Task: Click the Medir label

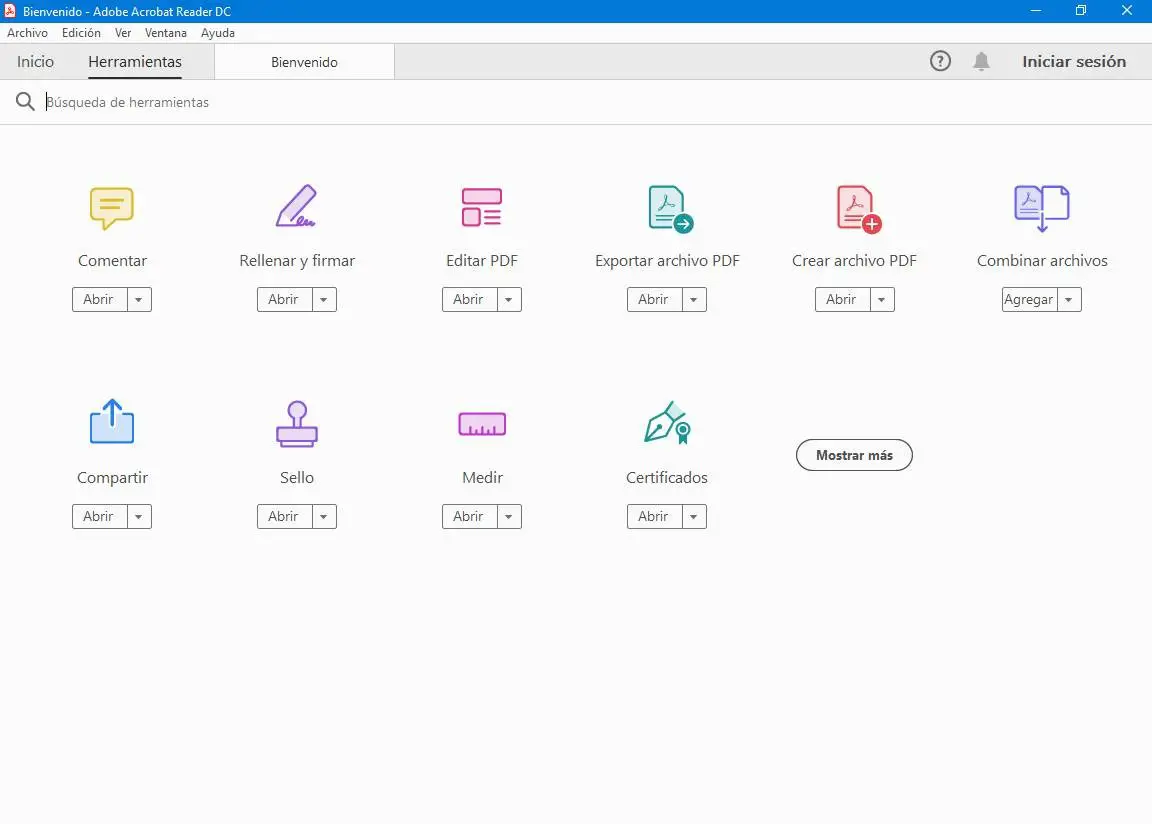Action: [482, 477]
